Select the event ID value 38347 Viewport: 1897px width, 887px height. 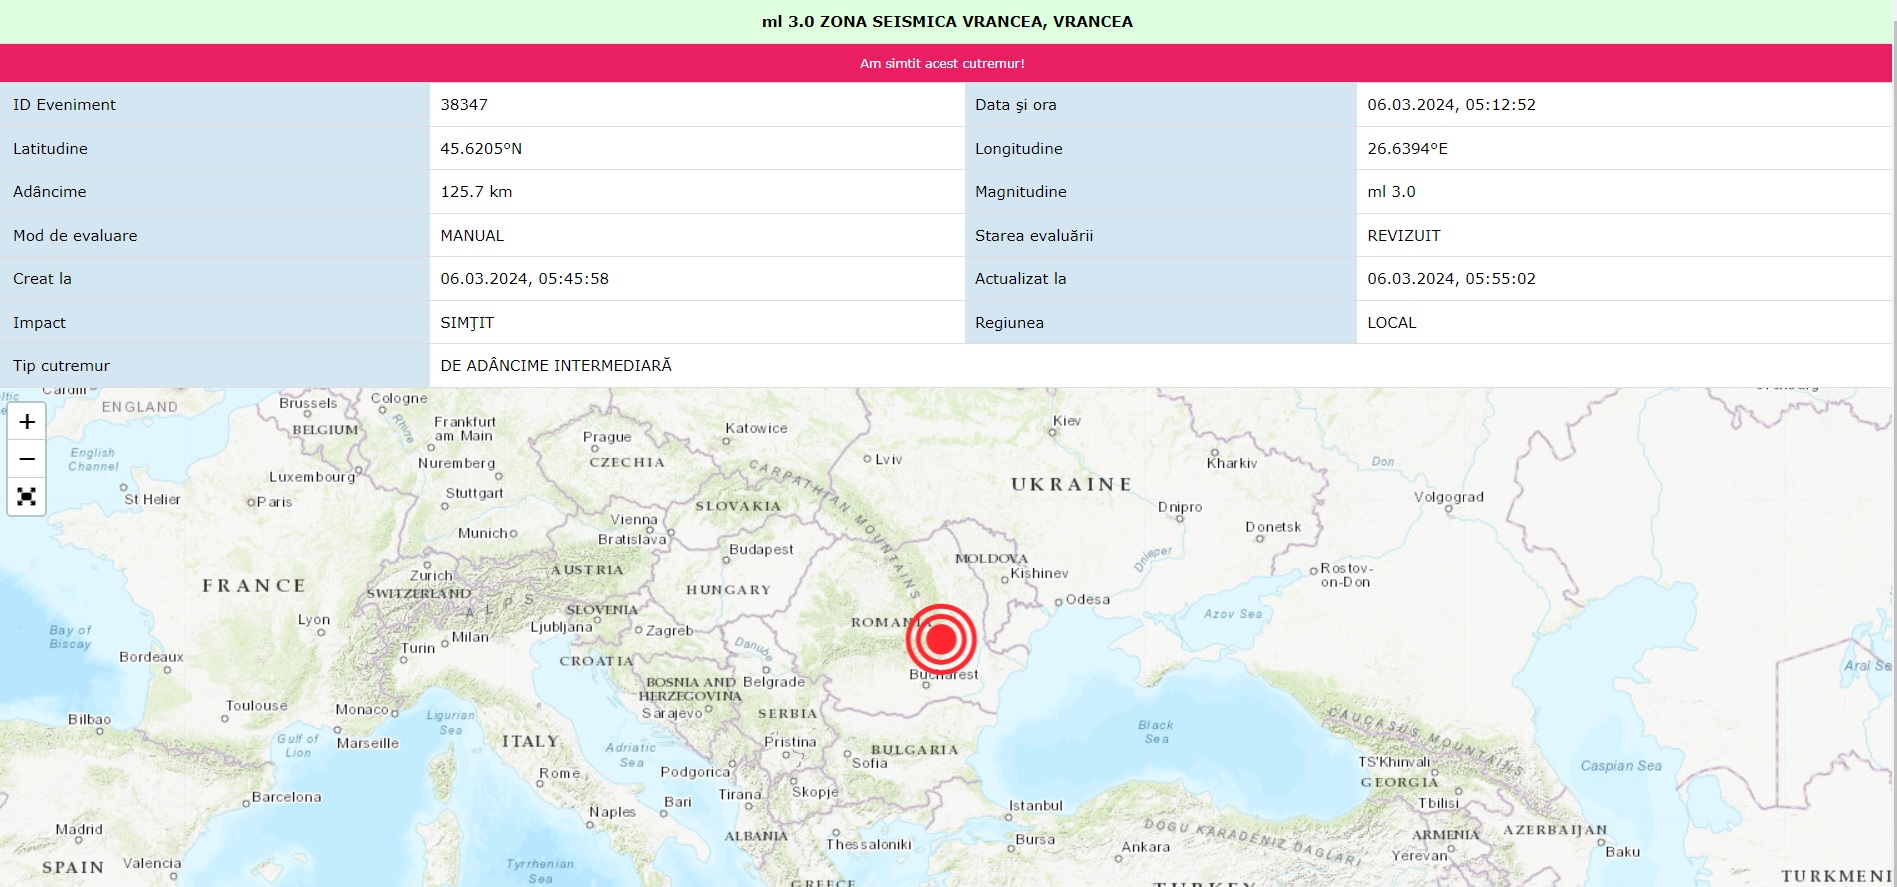click(x=464, y=105)
